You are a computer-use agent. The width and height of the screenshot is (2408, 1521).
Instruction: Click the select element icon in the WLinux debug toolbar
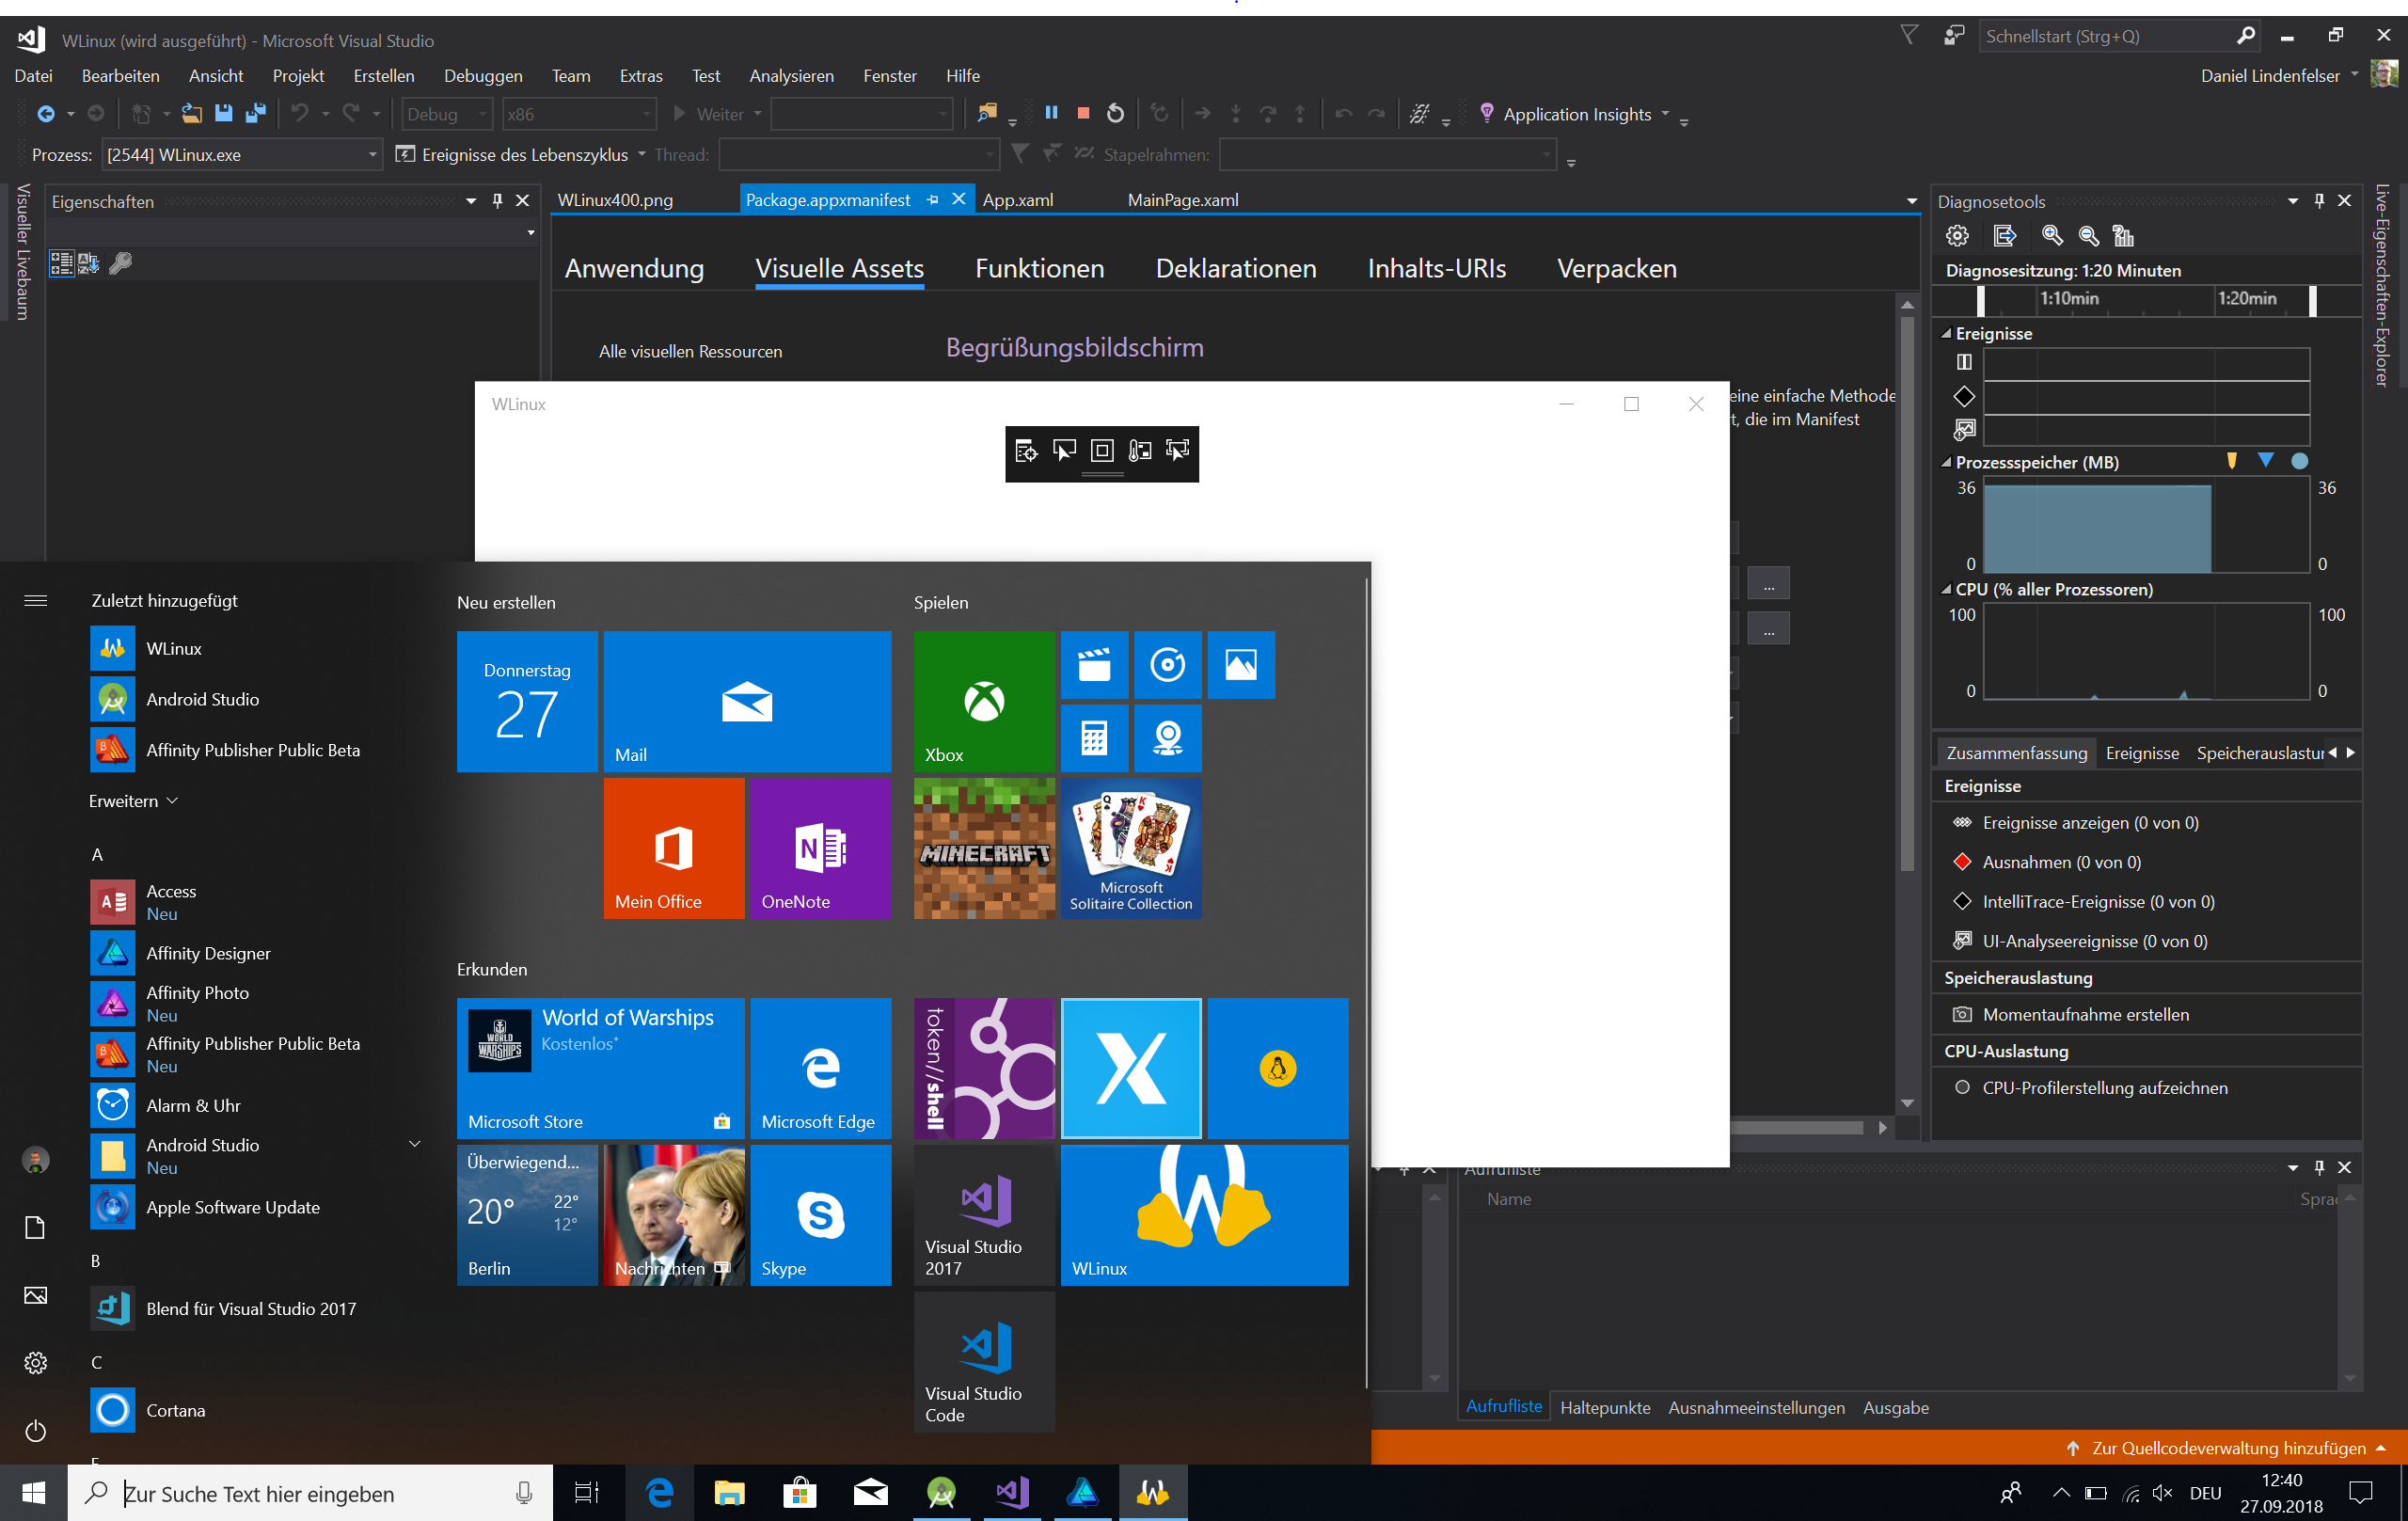click(1064, 451)
